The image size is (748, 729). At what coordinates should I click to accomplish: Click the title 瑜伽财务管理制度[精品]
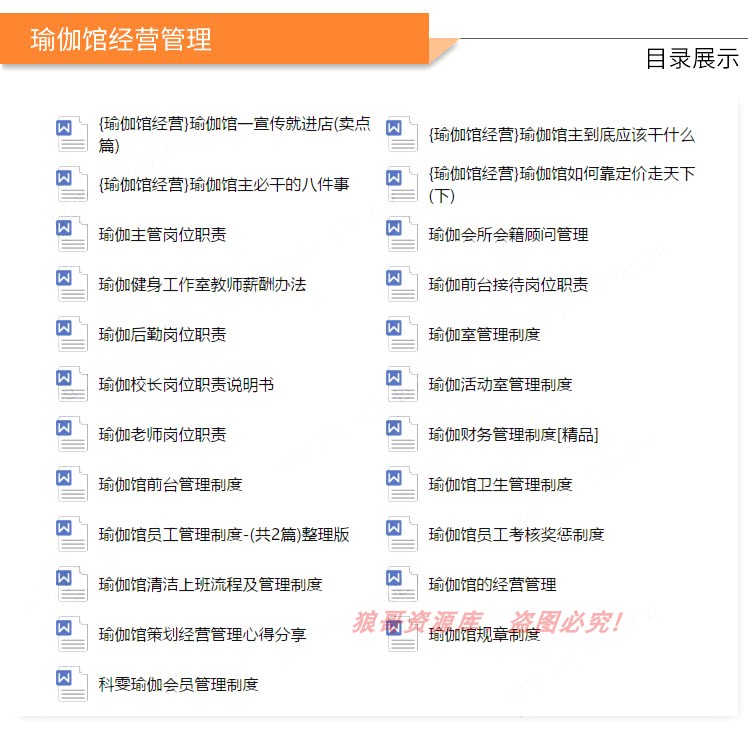coord(513,435)
